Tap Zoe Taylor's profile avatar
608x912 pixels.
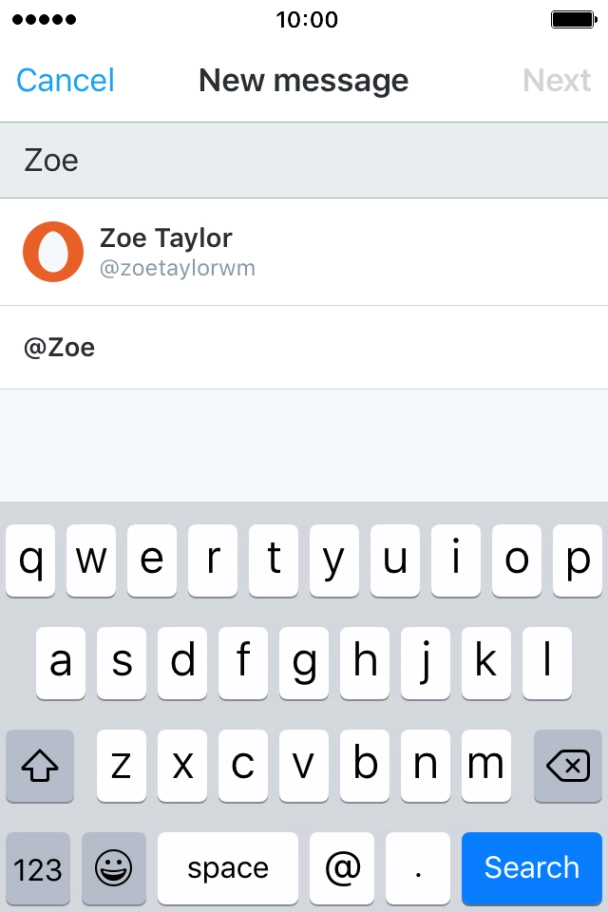[53, 252]
